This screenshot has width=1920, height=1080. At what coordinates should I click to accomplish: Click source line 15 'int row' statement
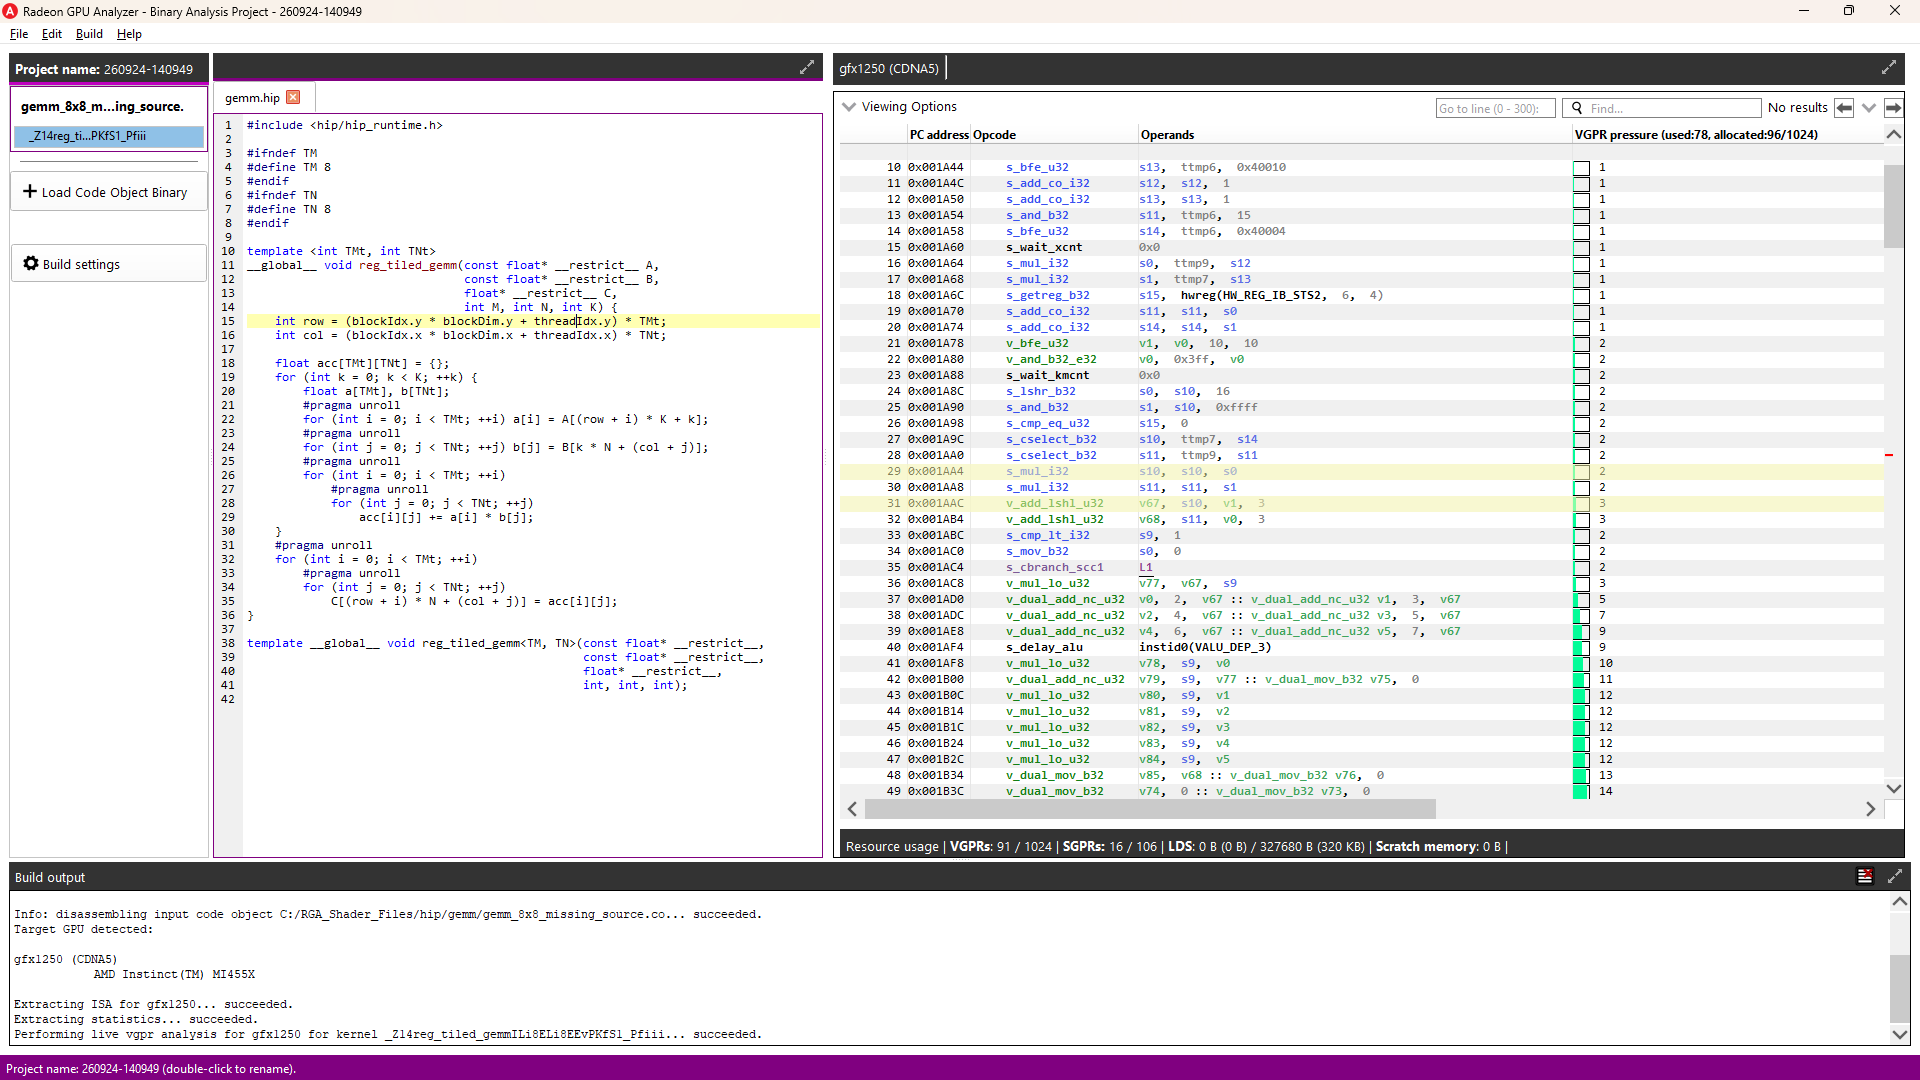pos(470,321)
